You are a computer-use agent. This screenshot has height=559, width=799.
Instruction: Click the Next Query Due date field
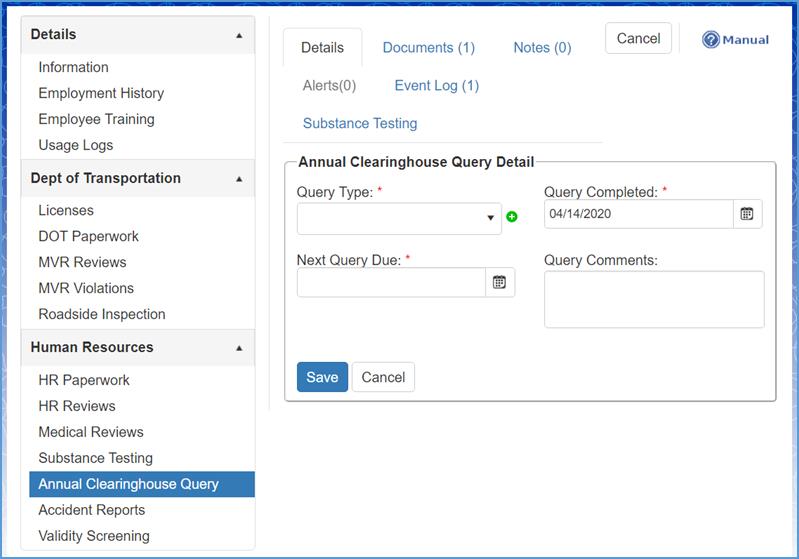[x=391, y=283]
